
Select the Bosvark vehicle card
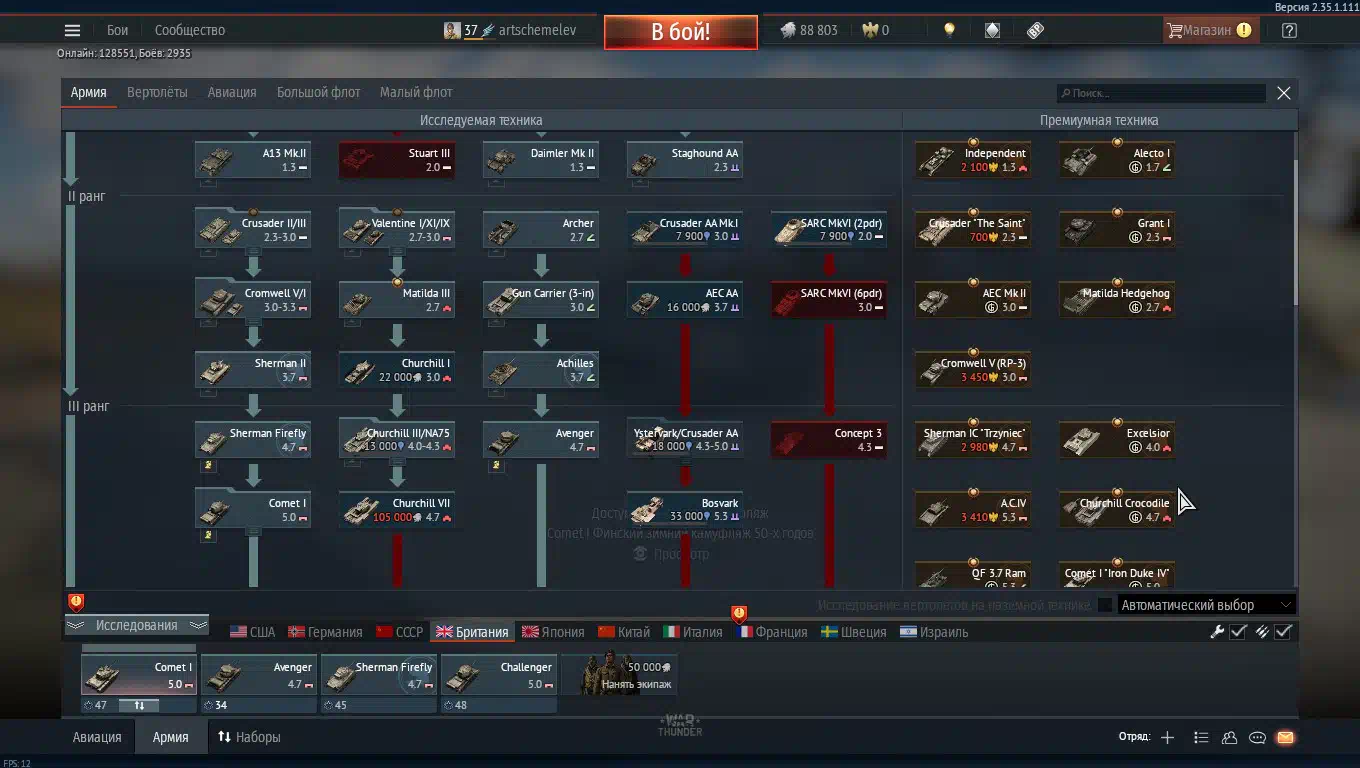click(685, 509)
